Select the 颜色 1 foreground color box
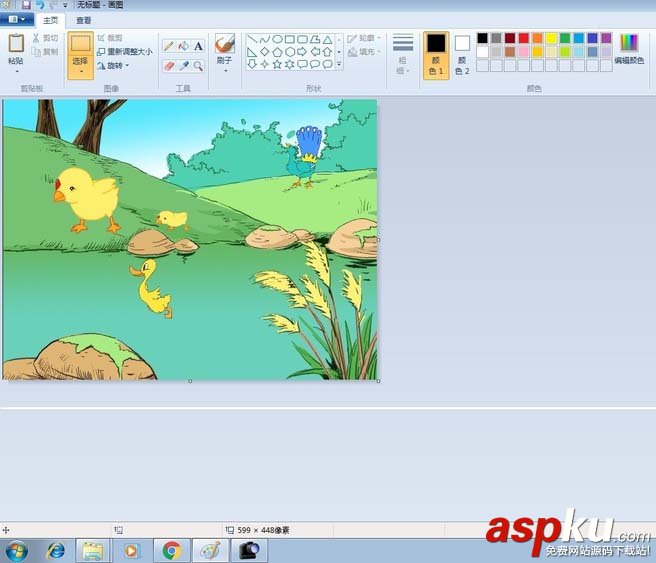 pyautogui.click(x=436, y=55)
